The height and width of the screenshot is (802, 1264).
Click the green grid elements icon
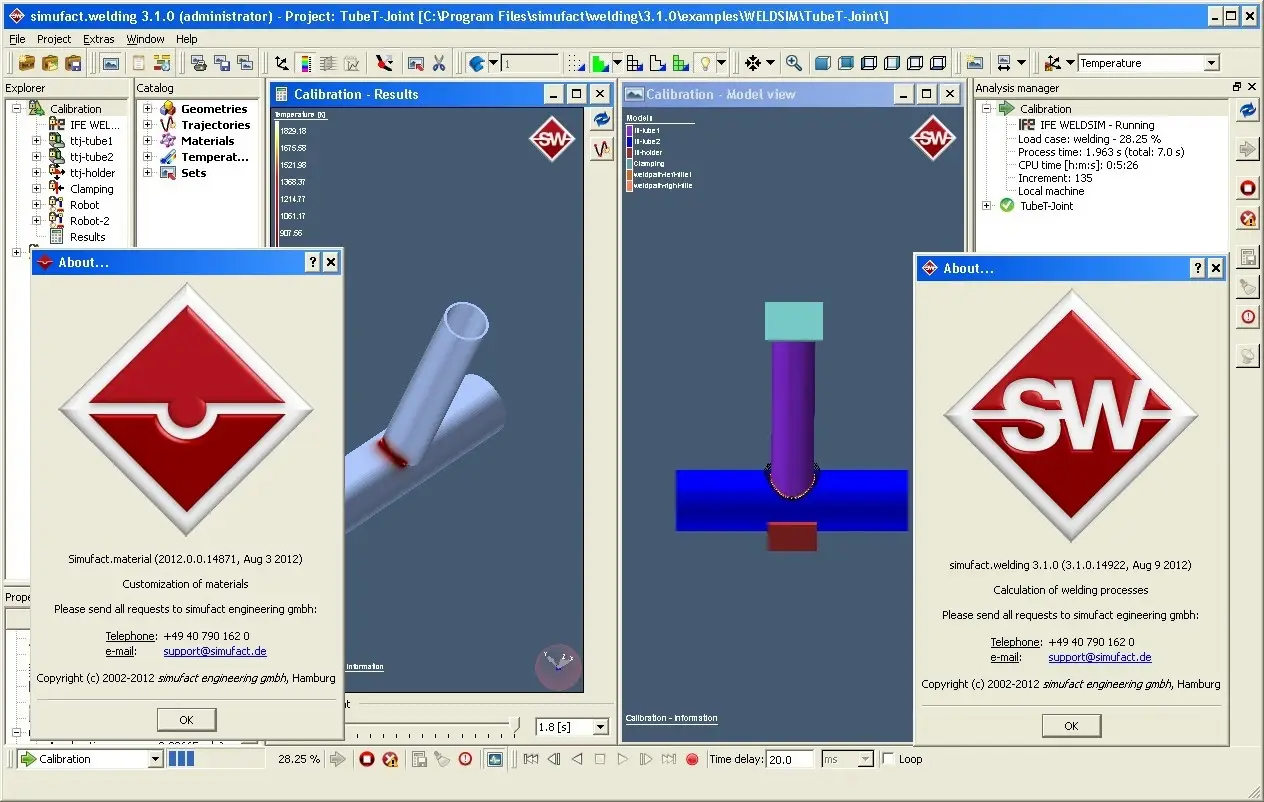[681, 63]
